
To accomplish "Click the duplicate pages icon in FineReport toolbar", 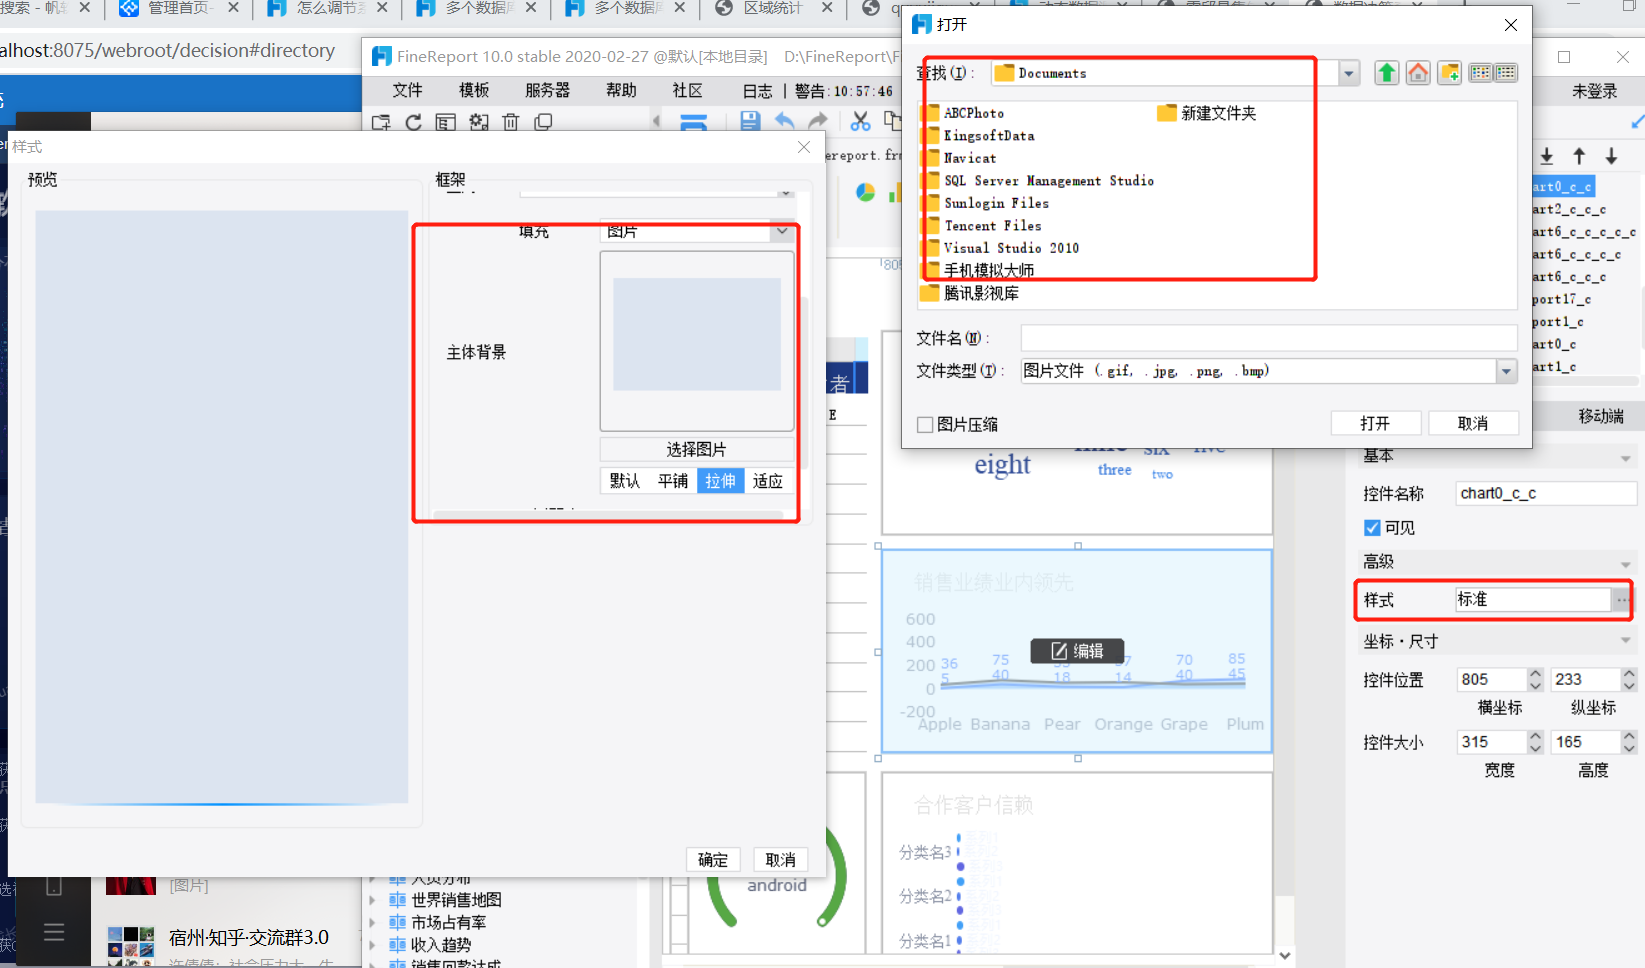I will pos(543,122).
